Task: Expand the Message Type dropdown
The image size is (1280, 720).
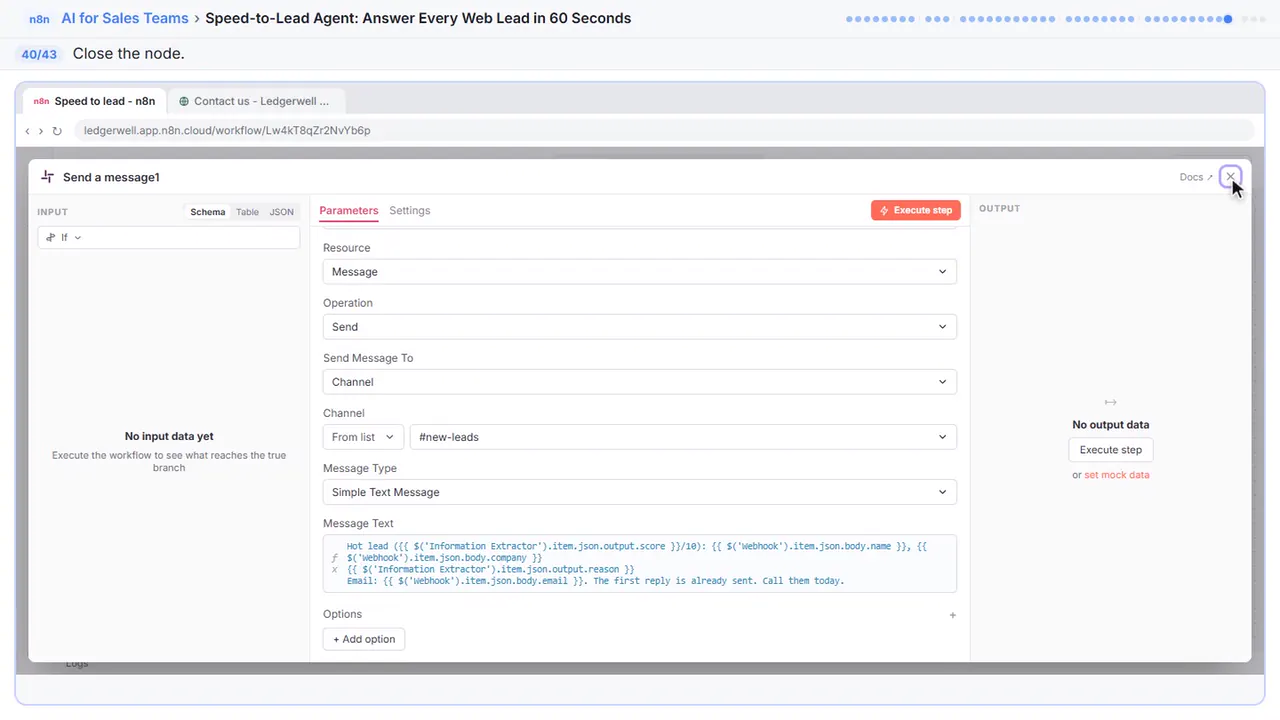Action: 639,492
